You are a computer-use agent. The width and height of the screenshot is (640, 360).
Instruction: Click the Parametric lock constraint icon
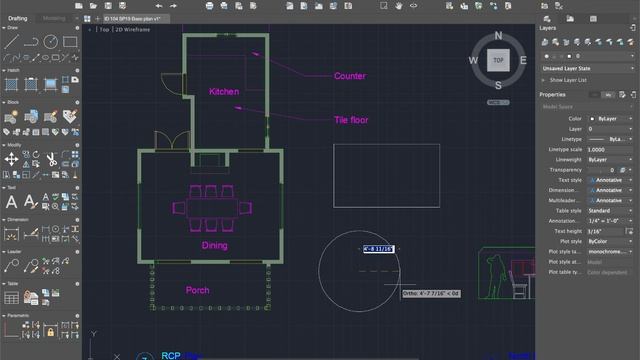pyautogui.click(x=51, y=330)
